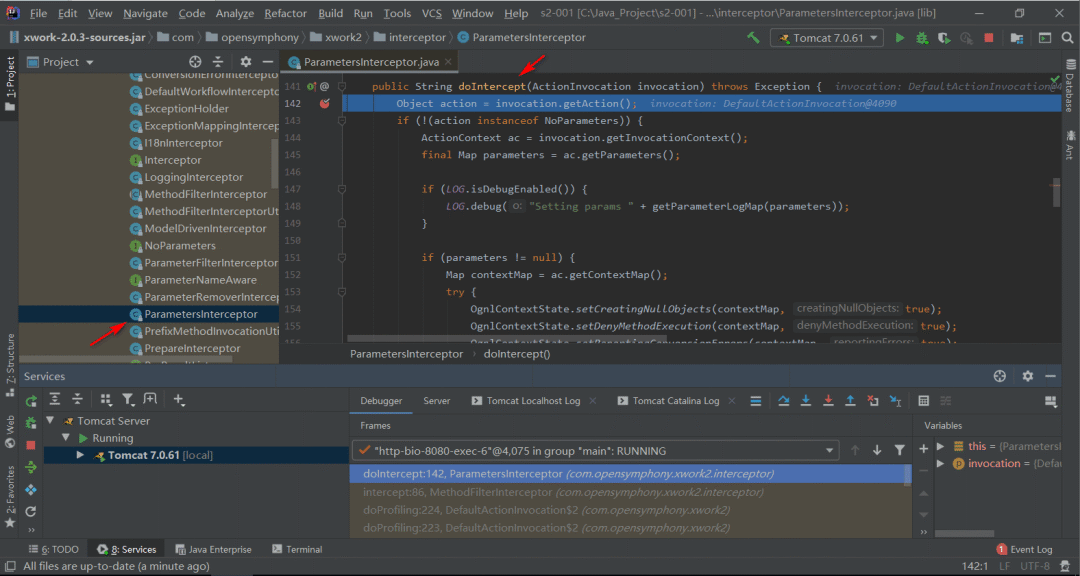Select intercept:86 MethodFilterInterceptor frame
Image resolution: width=1080 pixels, height=576 pixels.
630,492
